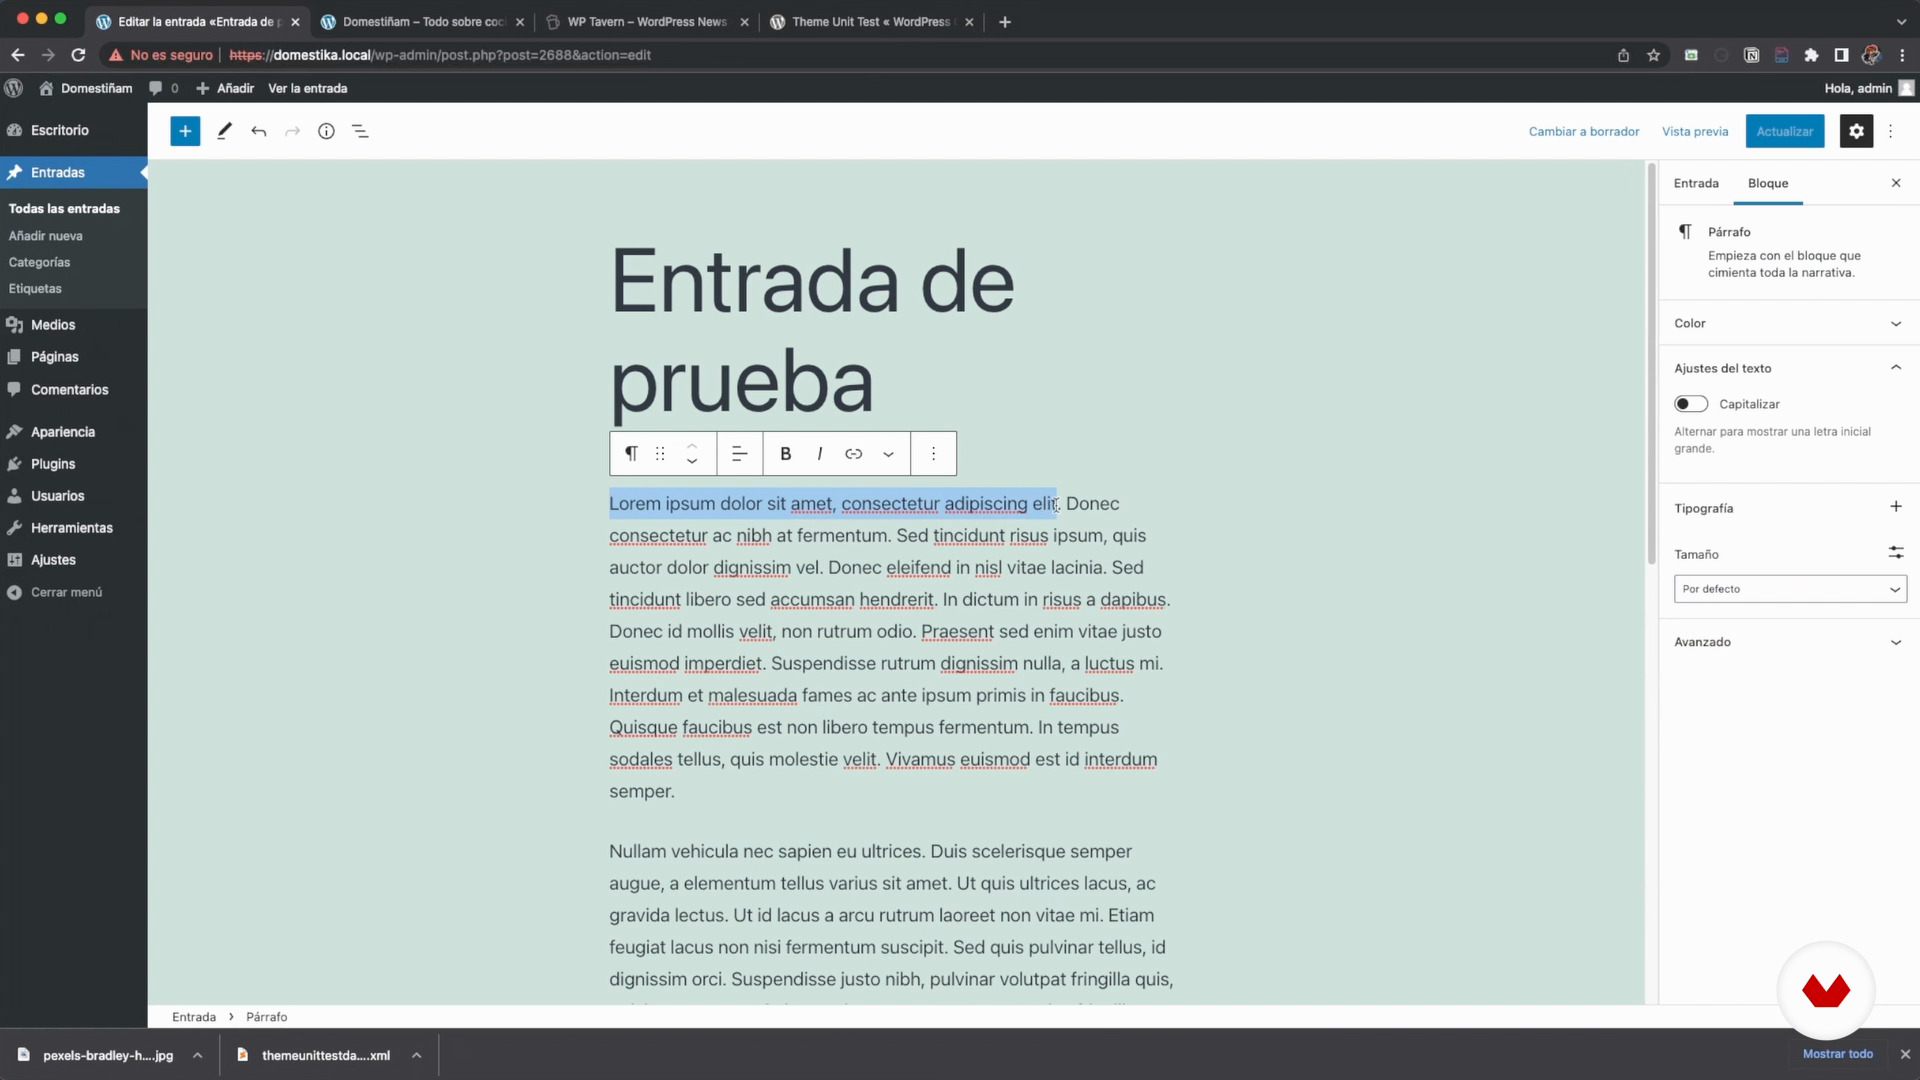Click the WordPress logo in admin bar

coord(14,88)
